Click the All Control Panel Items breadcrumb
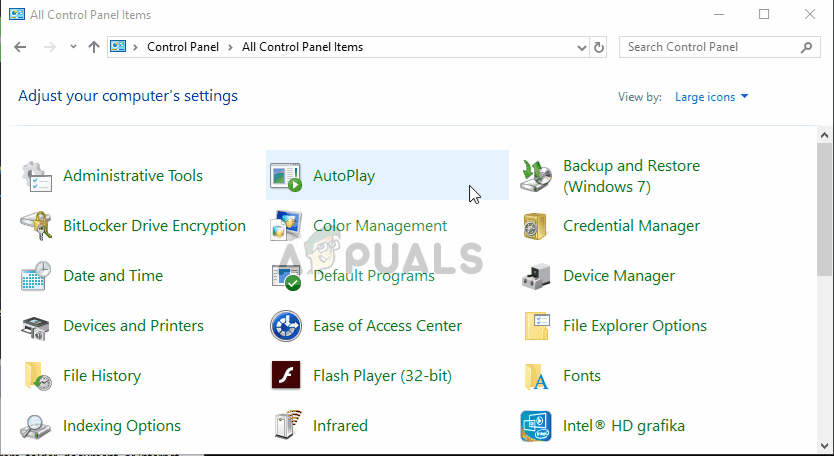This screenshot has height=456, width=834. [x=302, y=47]
